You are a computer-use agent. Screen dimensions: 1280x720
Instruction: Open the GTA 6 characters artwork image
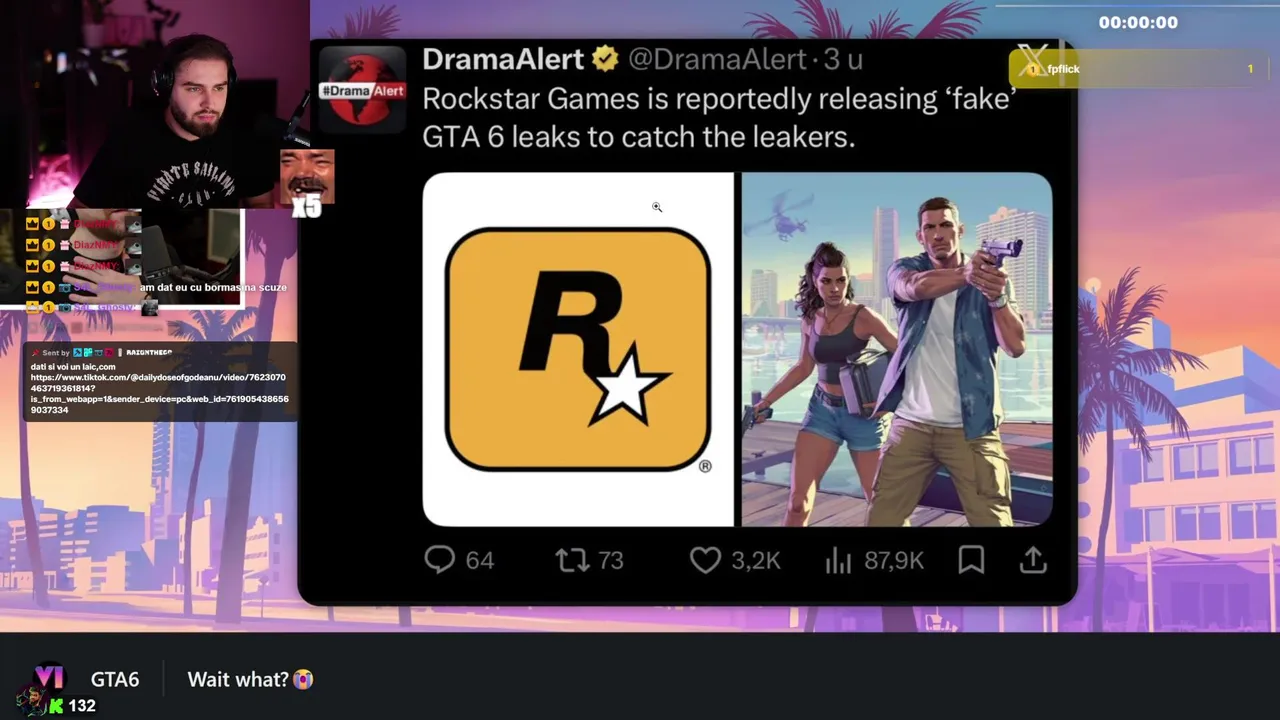point(897,349)
